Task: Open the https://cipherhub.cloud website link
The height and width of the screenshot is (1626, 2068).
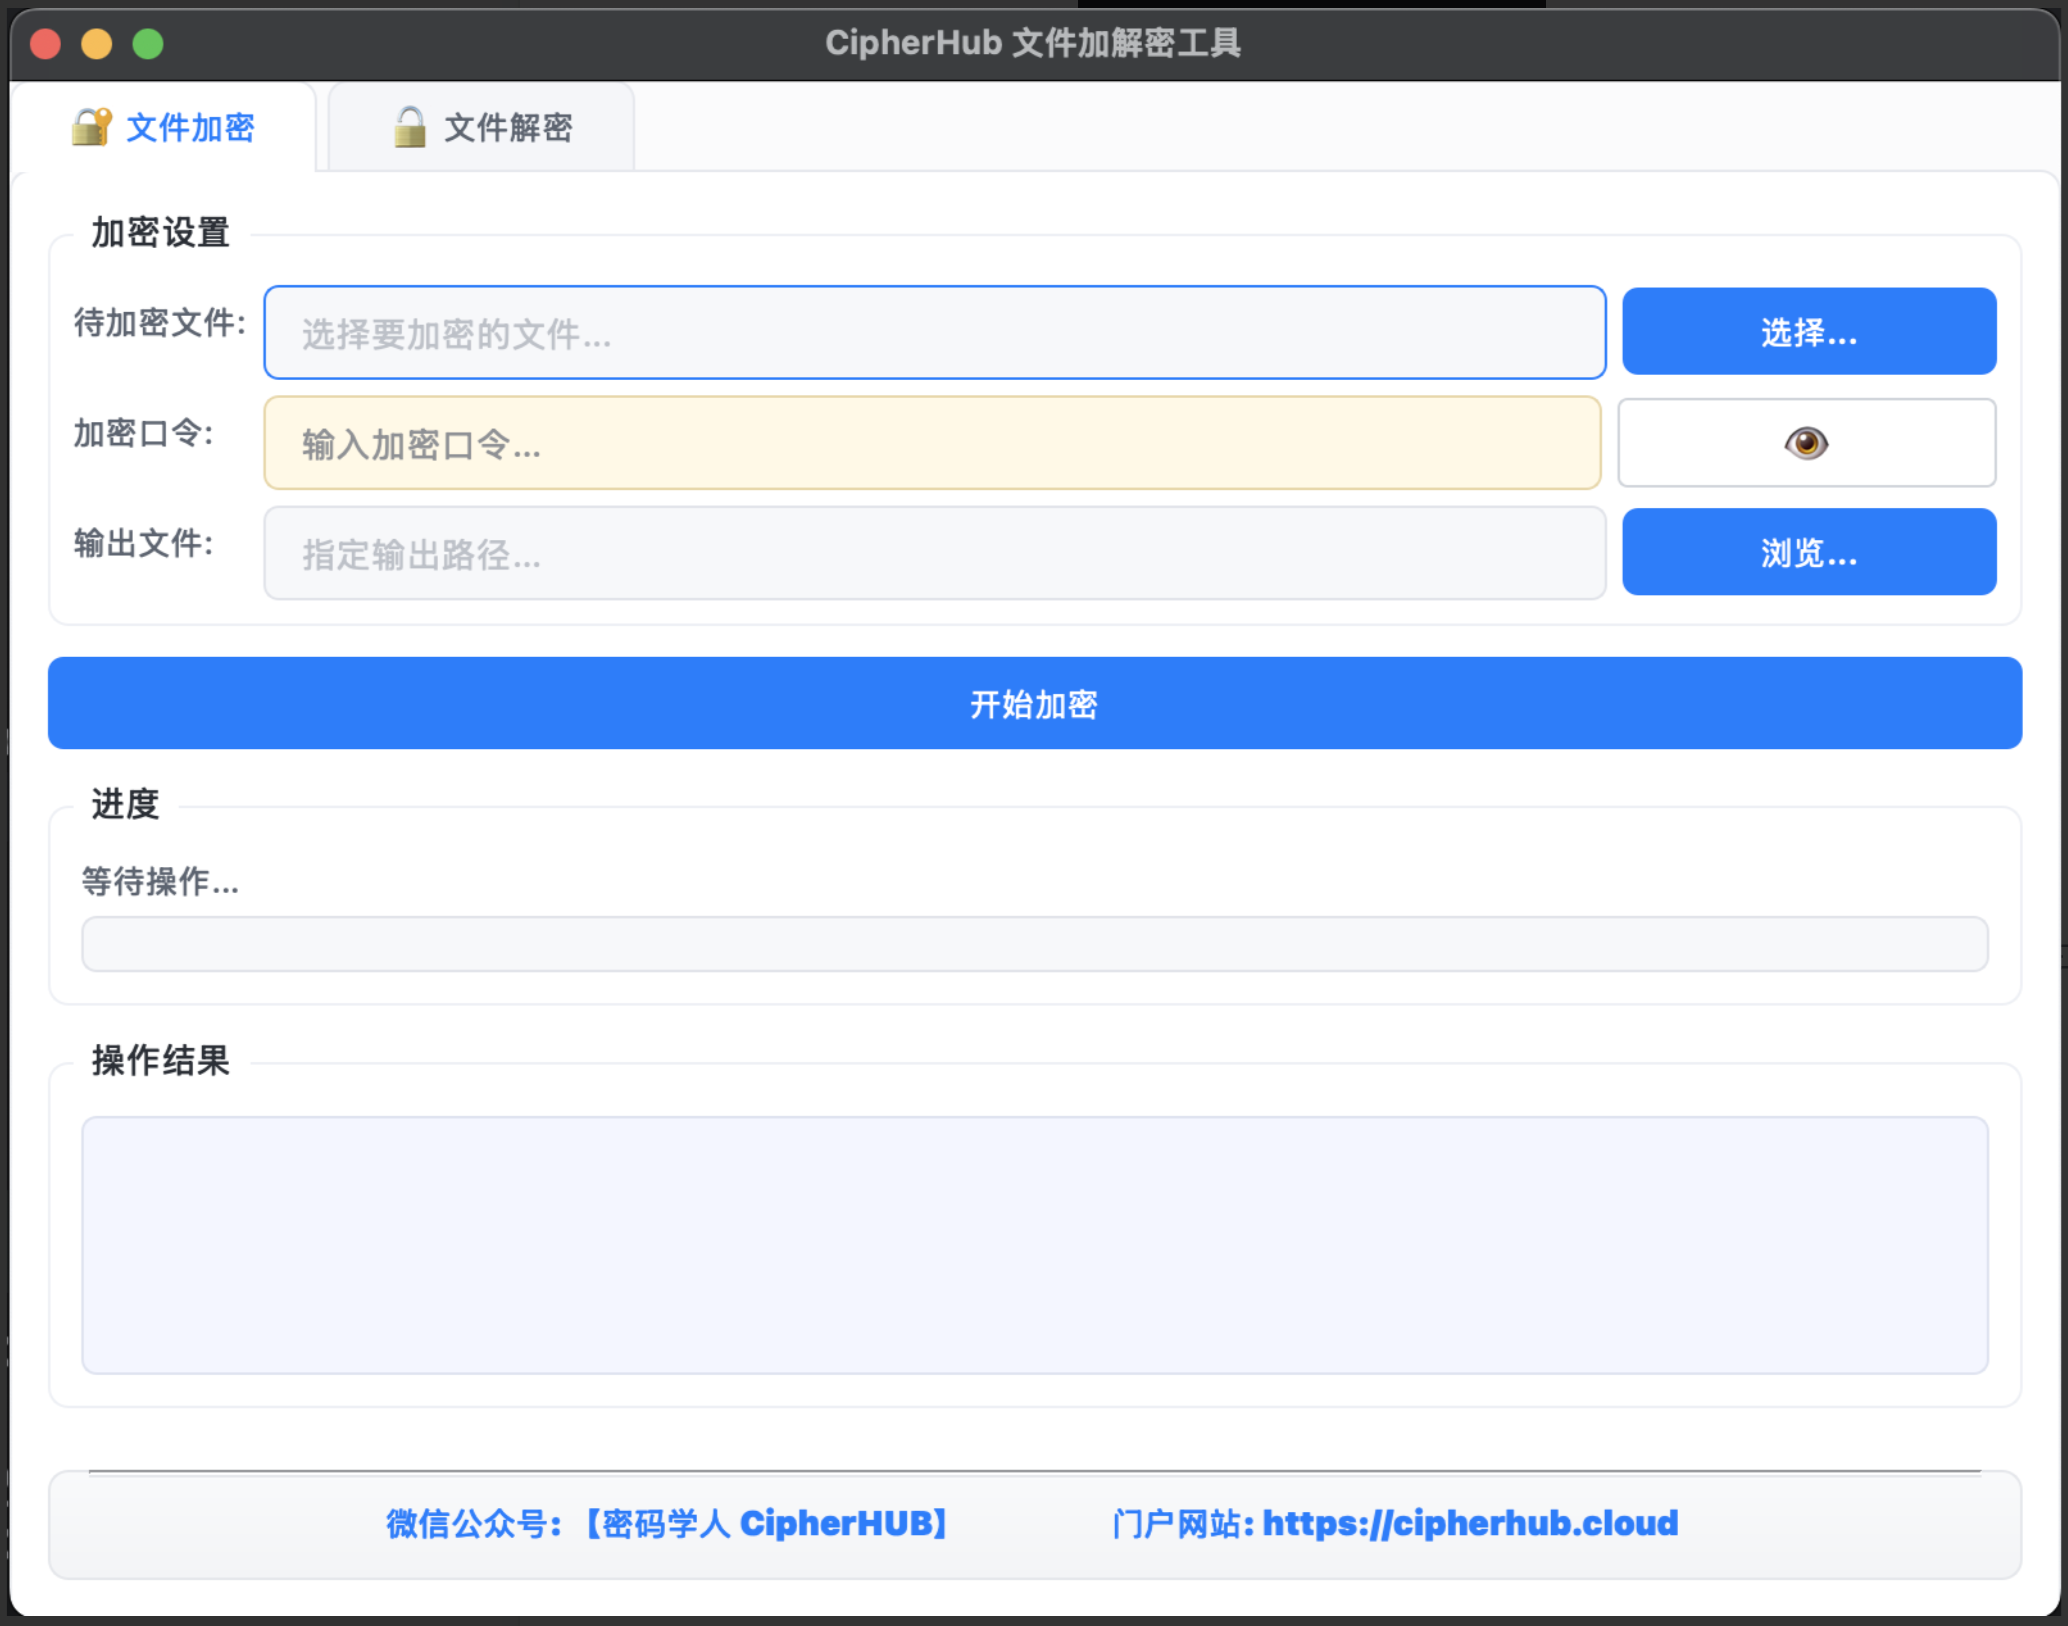Action: [1470, 1523]
